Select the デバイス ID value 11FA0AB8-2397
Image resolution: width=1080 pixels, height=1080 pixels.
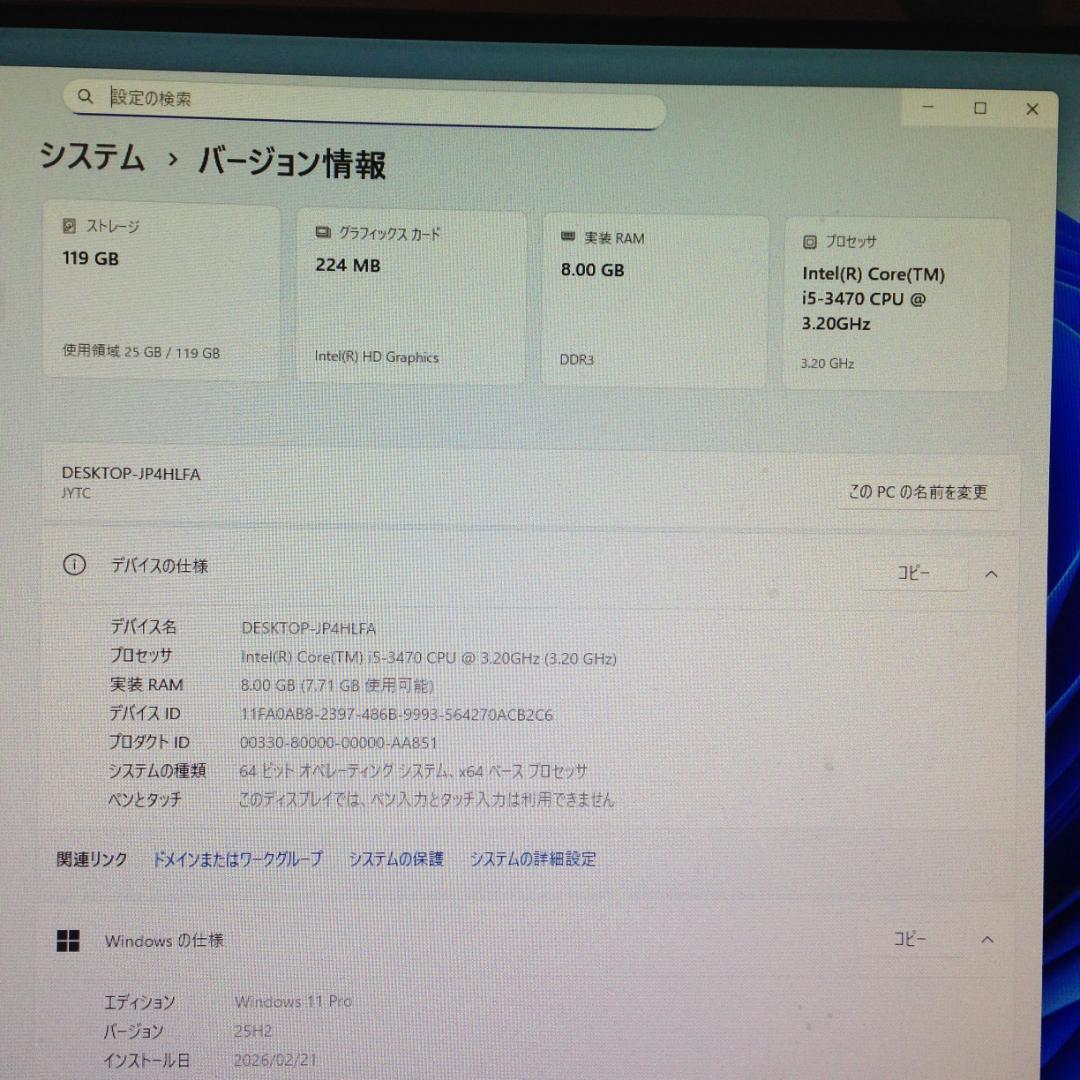click(397, 715)
